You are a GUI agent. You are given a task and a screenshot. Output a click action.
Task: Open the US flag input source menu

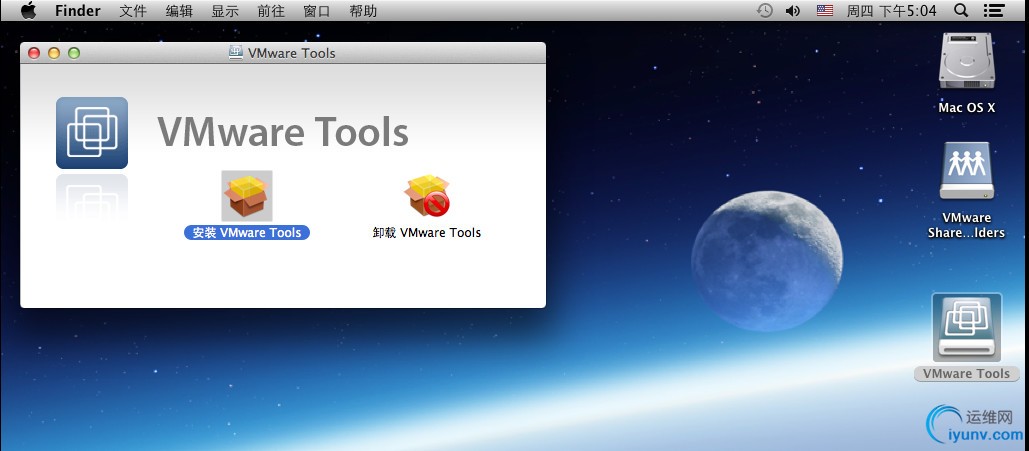point(825,11)
